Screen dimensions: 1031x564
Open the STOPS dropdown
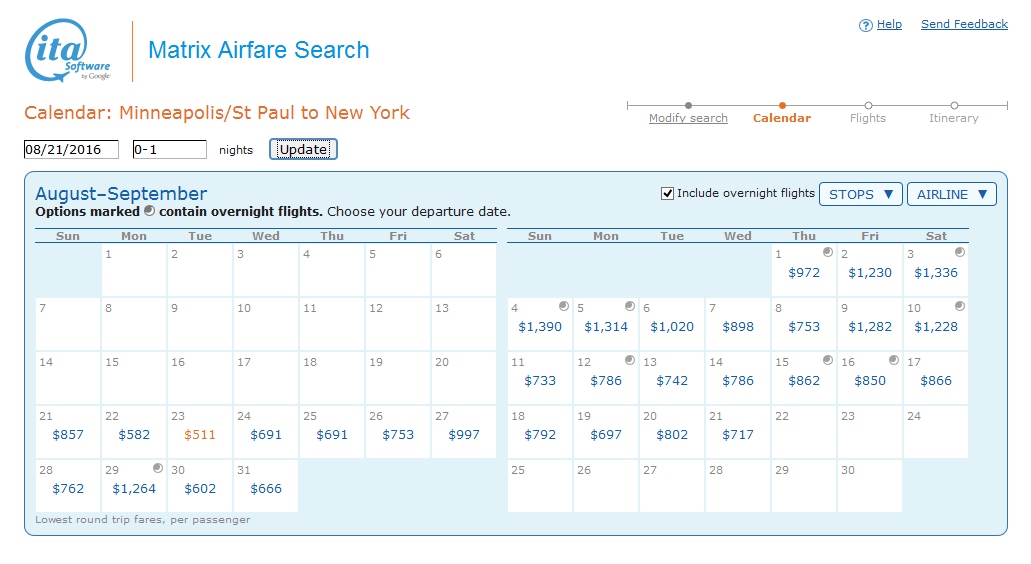click(x=860, y=194)
